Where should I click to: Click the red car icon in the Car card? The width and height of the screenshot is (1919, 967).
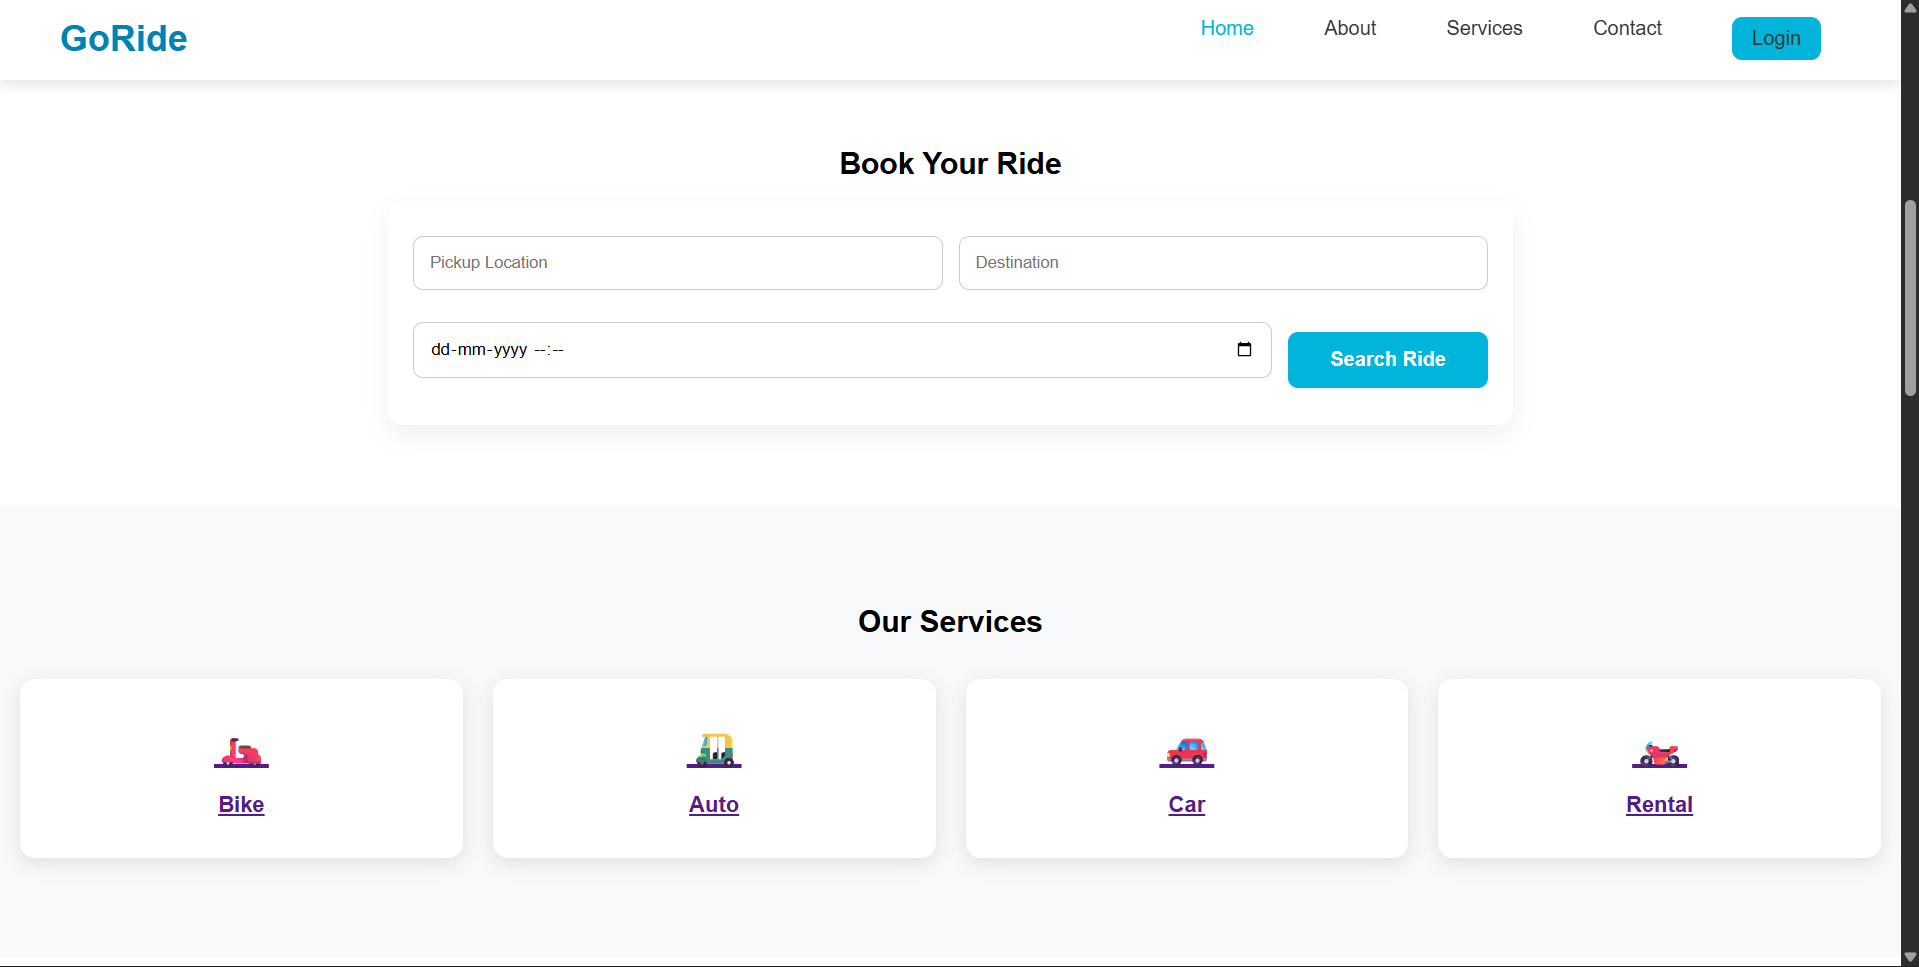coord(1187,751)
